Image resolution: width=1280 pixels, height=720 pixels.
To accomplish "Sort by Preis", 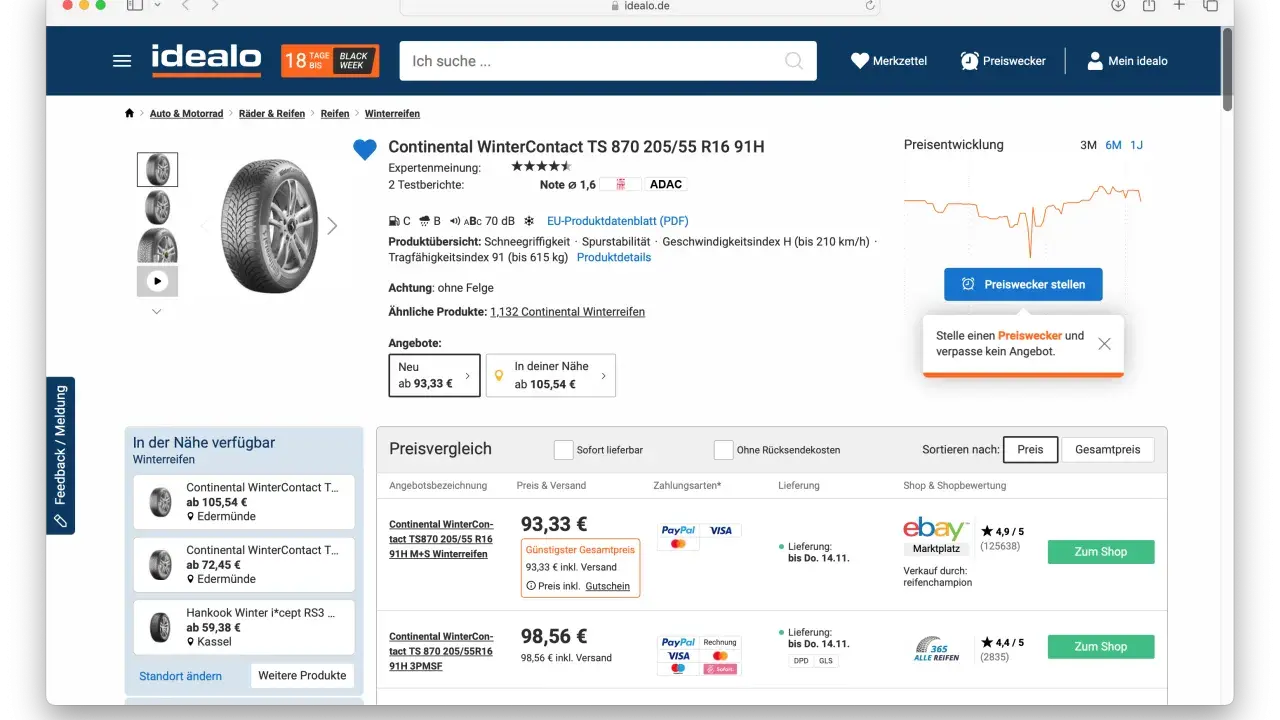I will point(1030,450).
